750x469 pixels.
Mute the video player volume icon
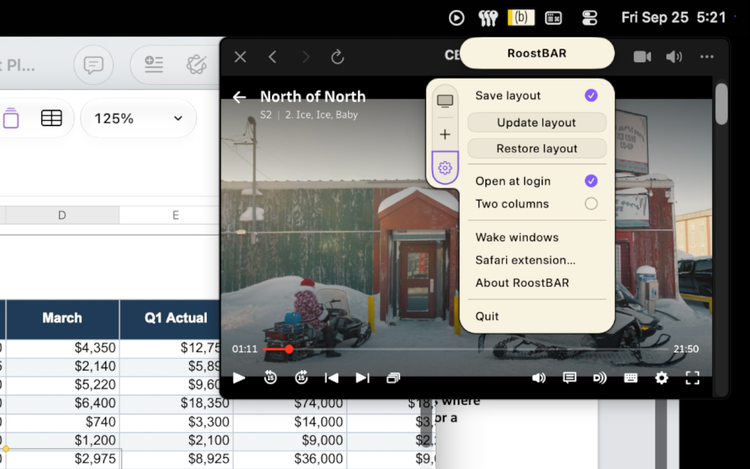[539, 378]
